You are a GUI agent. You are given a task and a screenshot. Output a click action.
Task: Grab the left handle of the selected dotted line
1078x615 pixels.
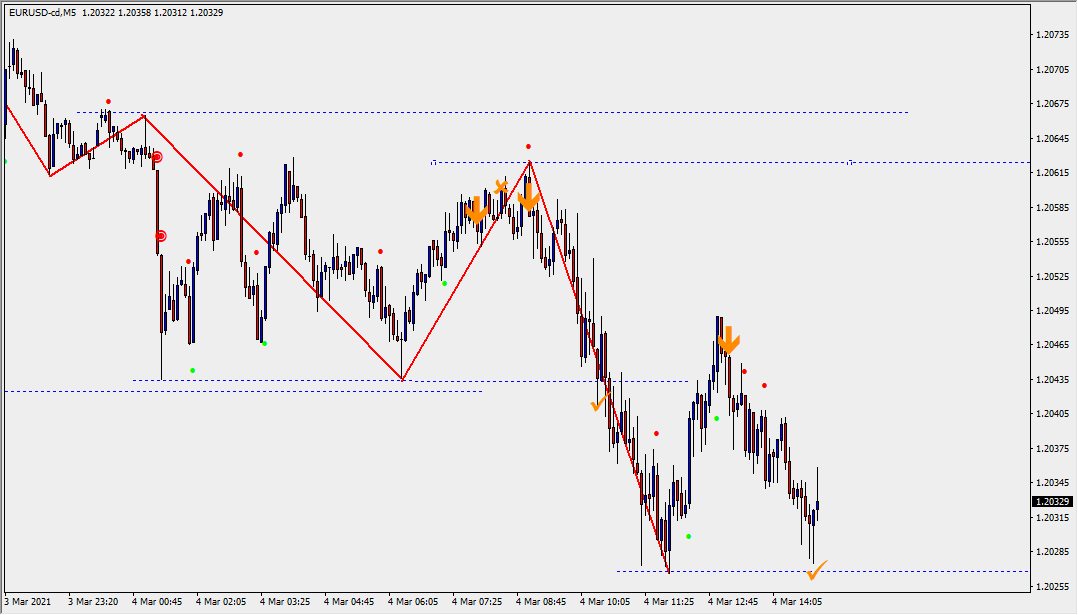click(434, 162)
